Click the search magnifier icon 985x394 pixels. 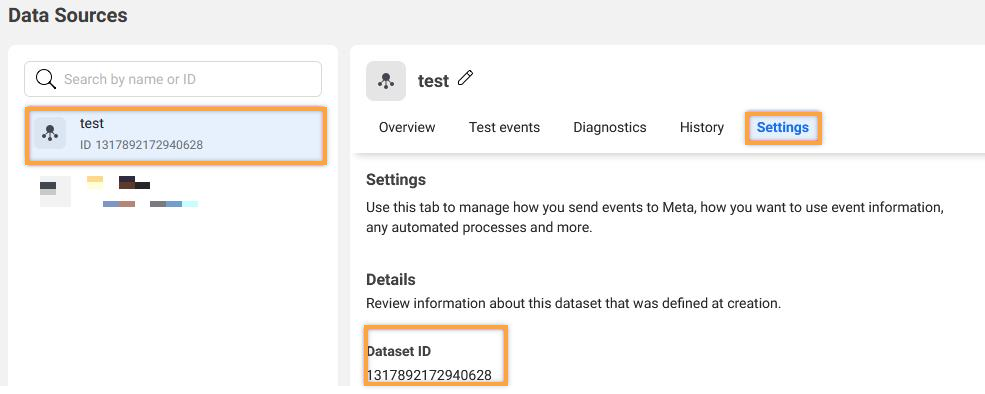click(x=46, y=79)
